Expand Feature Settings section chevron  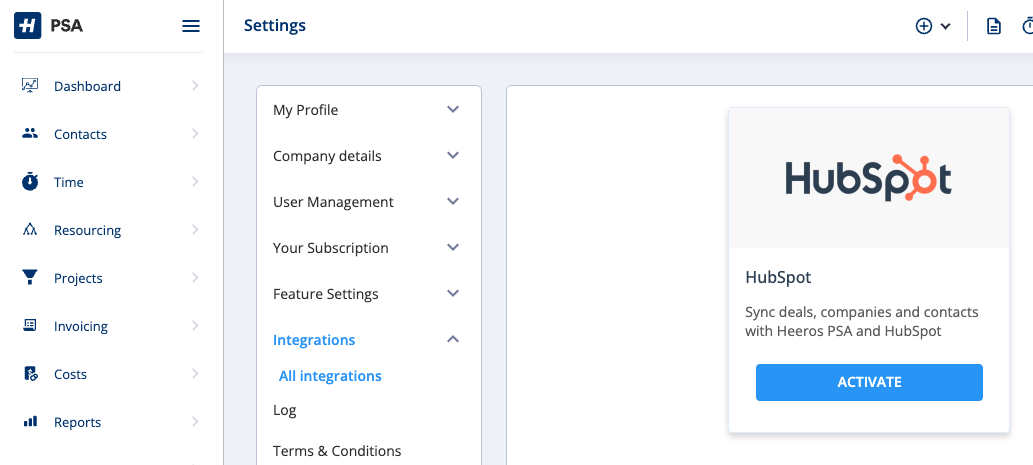tap(453, 294)
